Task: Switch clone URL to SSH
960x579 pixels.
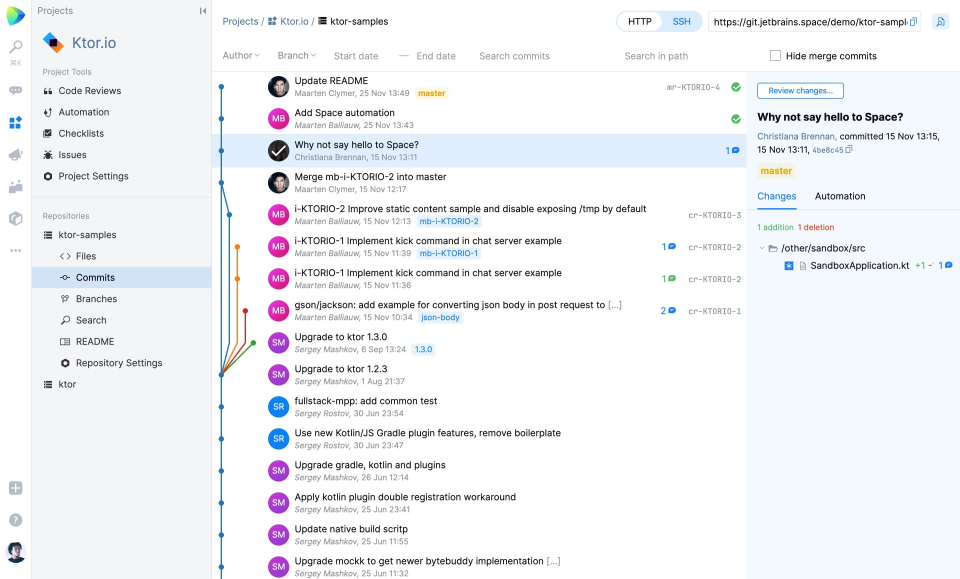Action: [681, 21]
